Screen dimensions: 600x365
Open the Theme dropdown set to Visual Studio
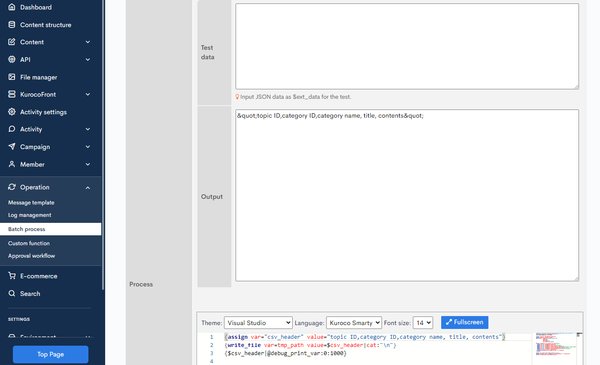click(x=258, y=323)
